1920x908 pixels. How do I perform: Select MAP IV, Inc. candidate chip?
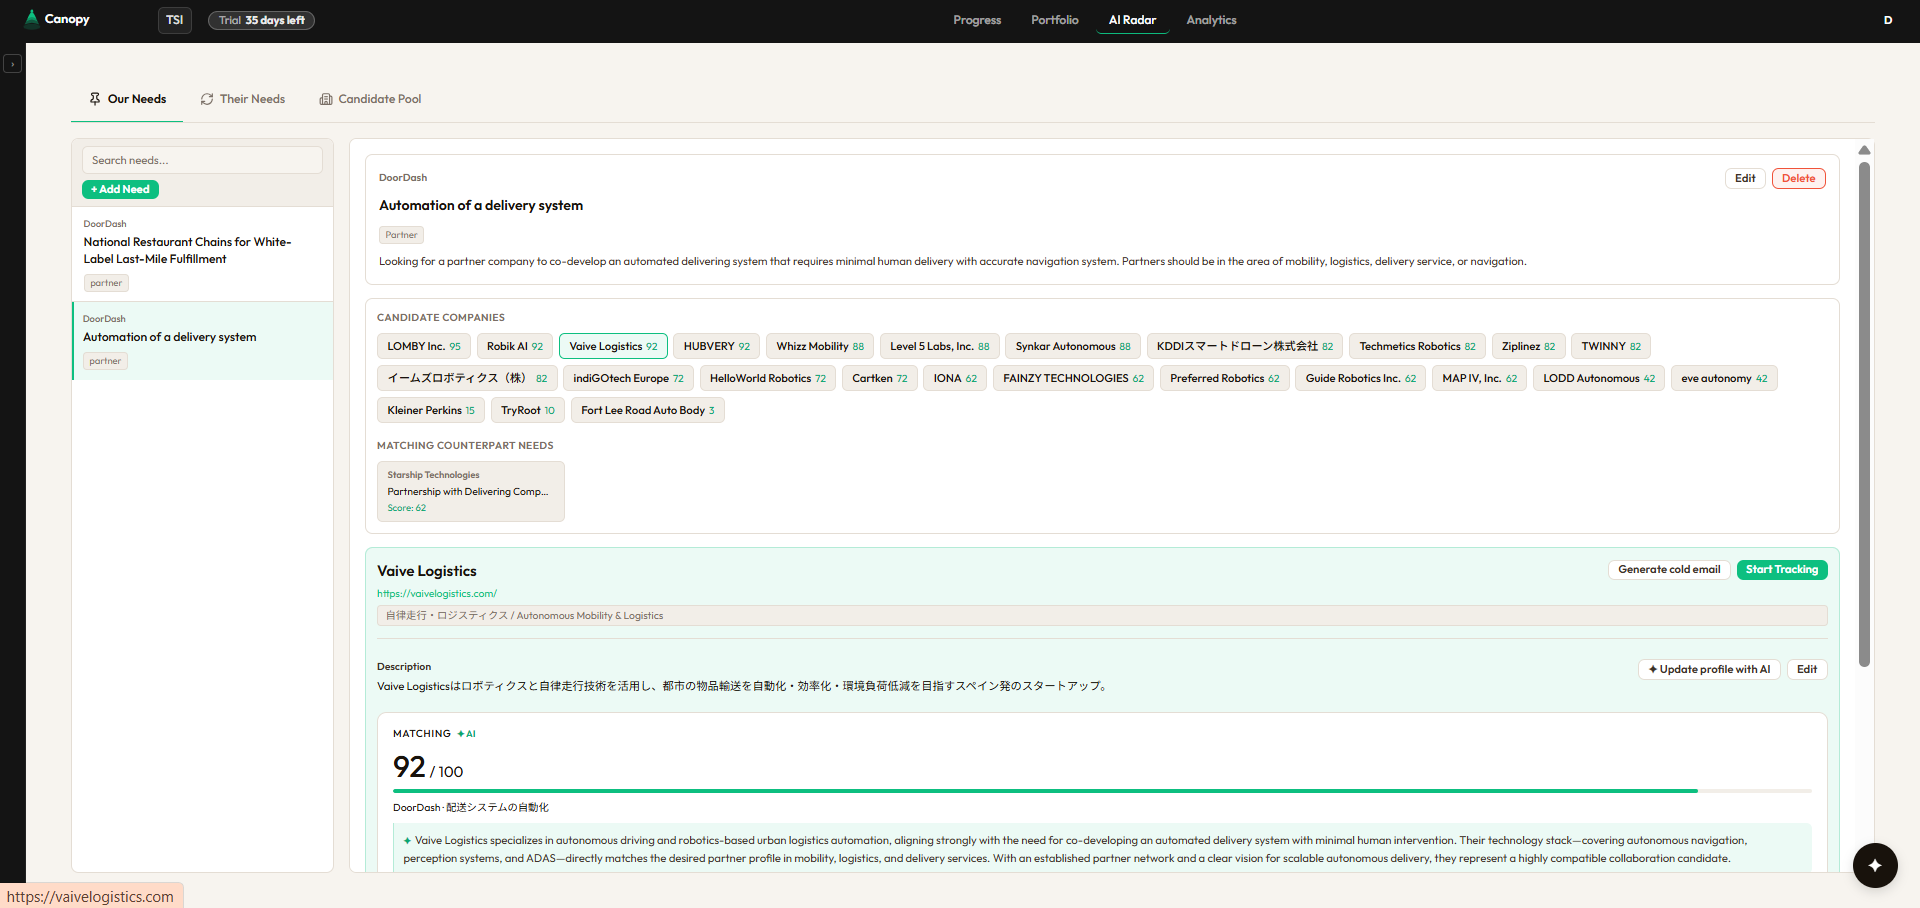[x=1479, y=378]
